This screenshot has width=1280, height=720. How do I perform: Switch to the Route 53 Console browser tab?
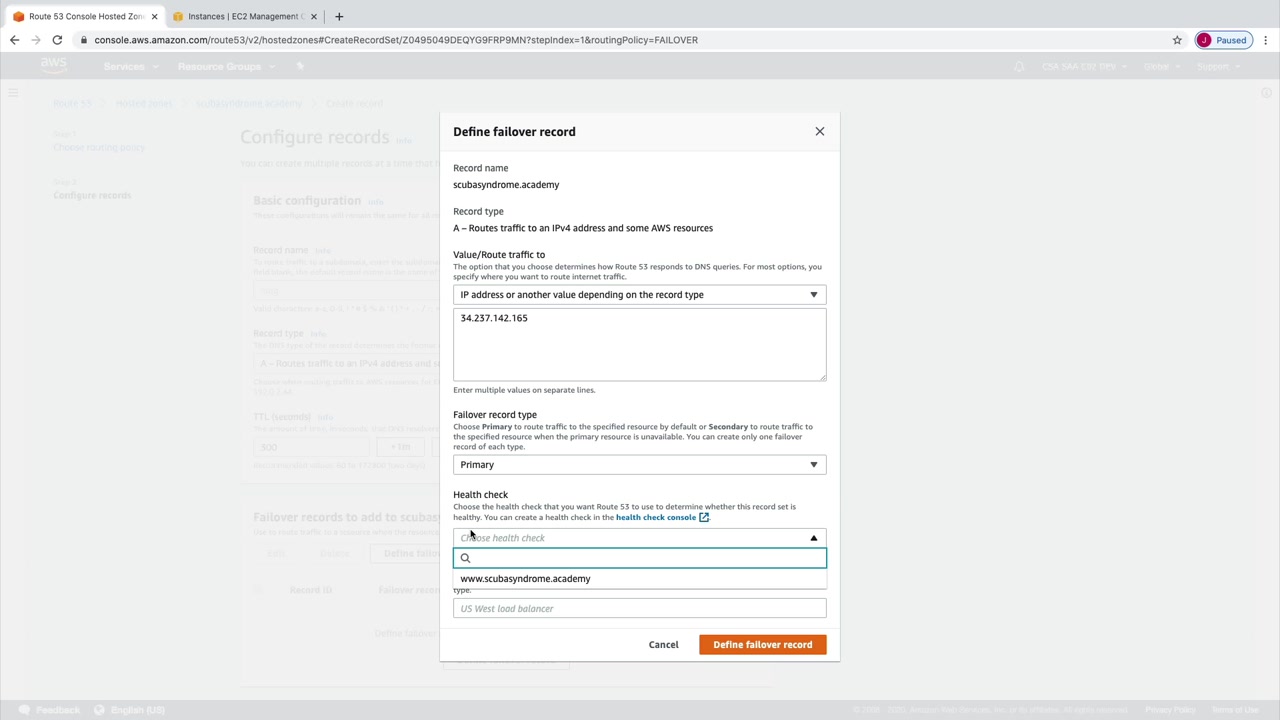(x=86, y=16)
